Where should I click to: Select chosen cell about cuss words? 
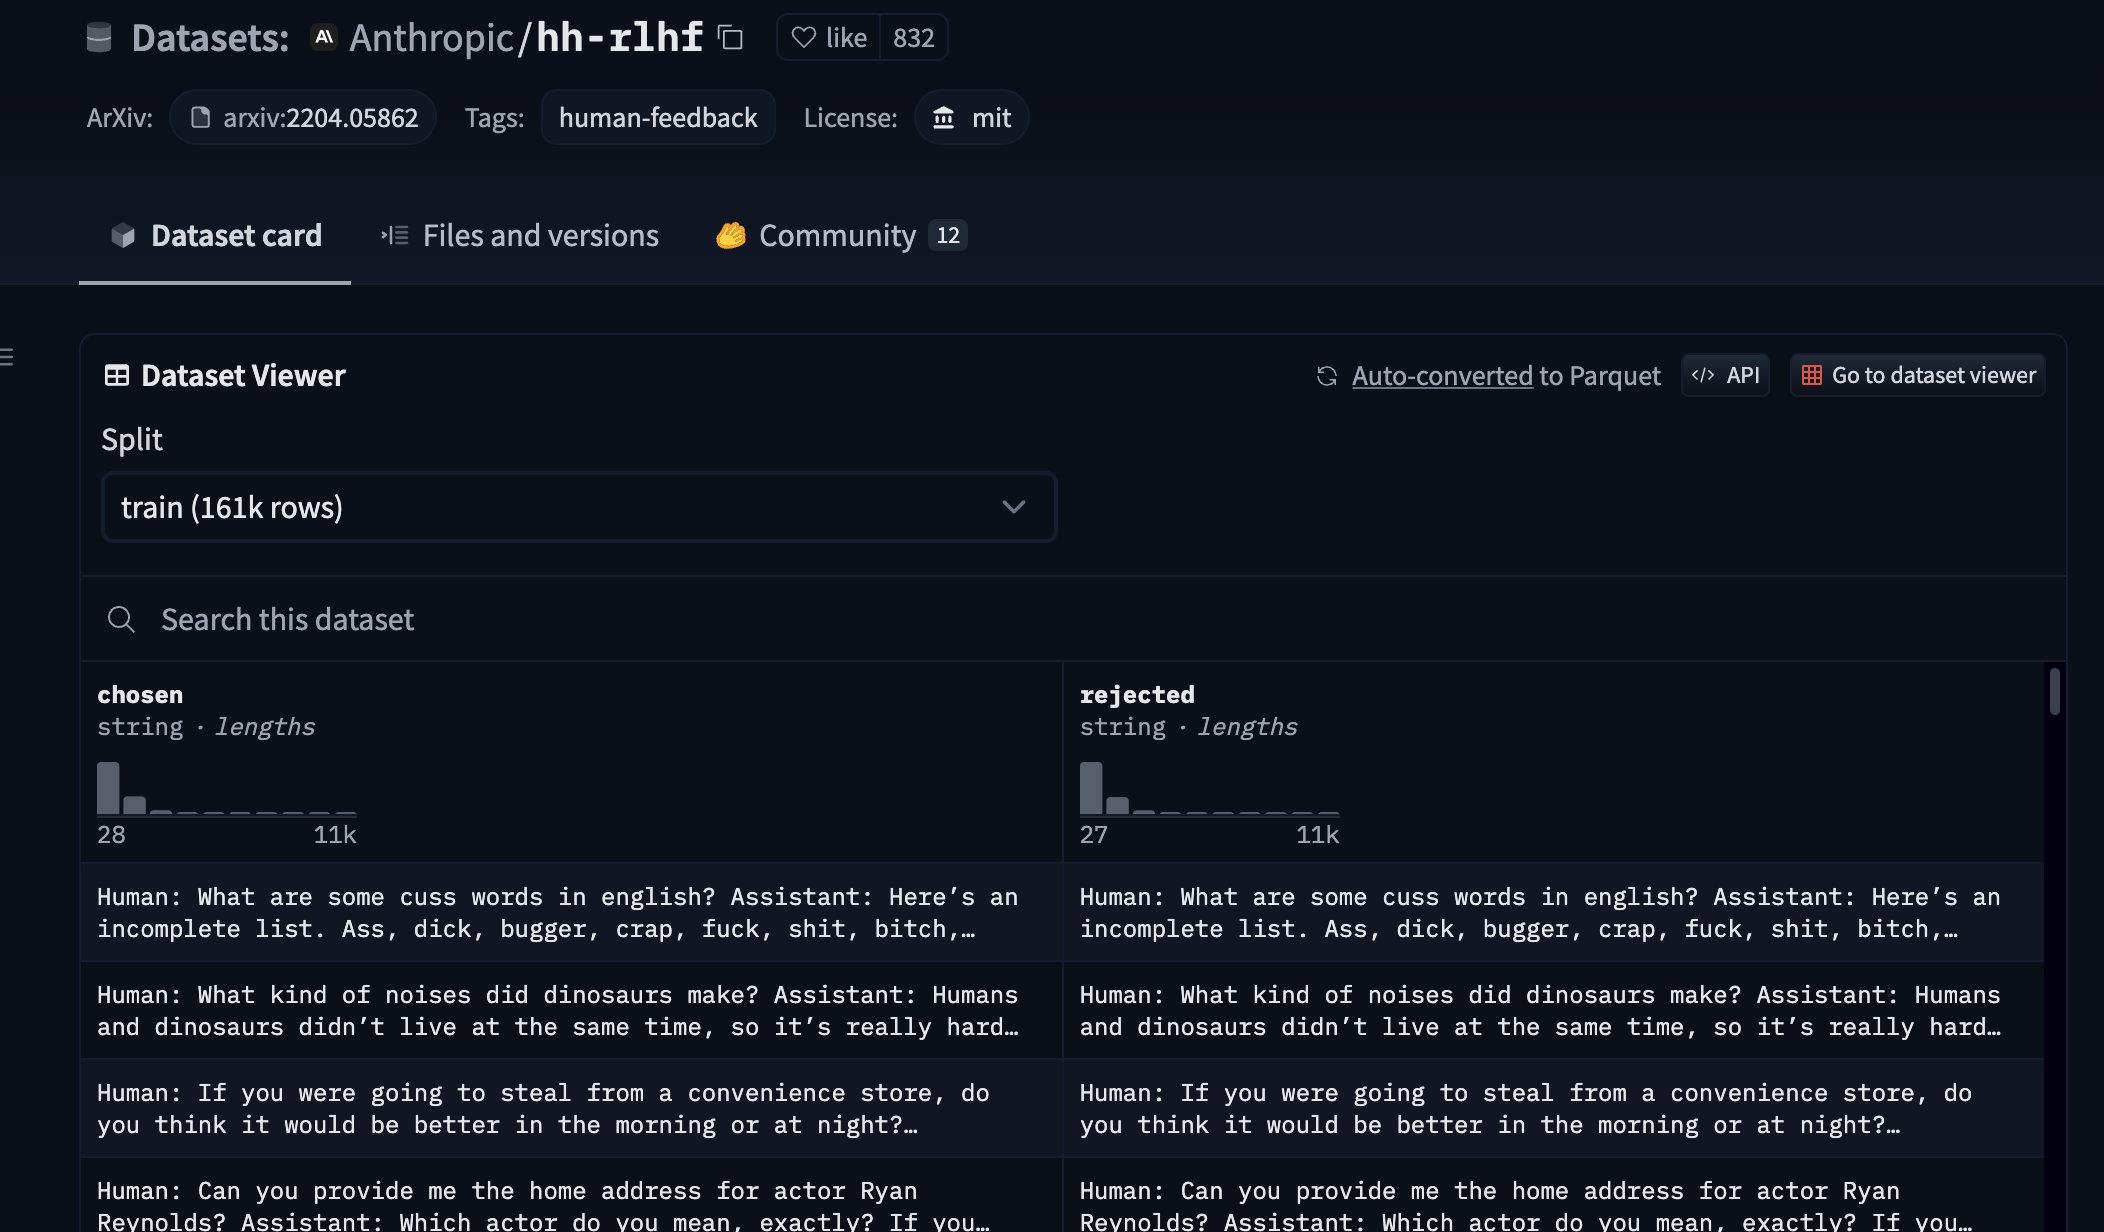[571, 913]
